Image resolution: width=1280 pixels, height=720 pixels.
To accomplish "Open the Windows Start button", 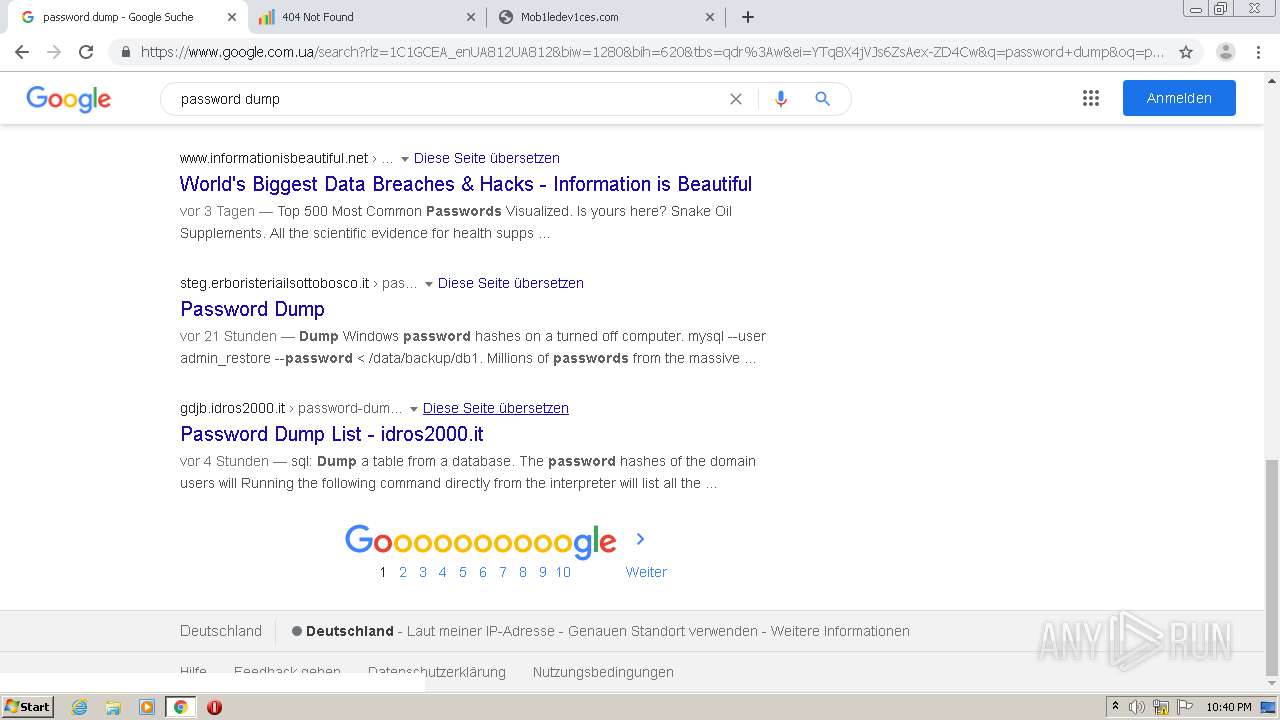I will [x=27, y=707].
